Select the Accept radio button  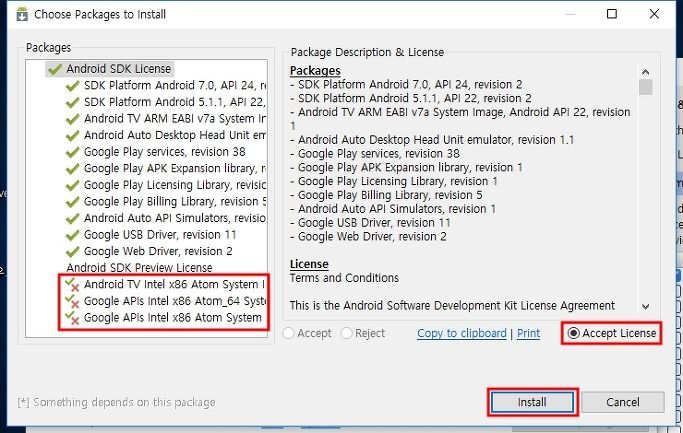click(288, 333)
